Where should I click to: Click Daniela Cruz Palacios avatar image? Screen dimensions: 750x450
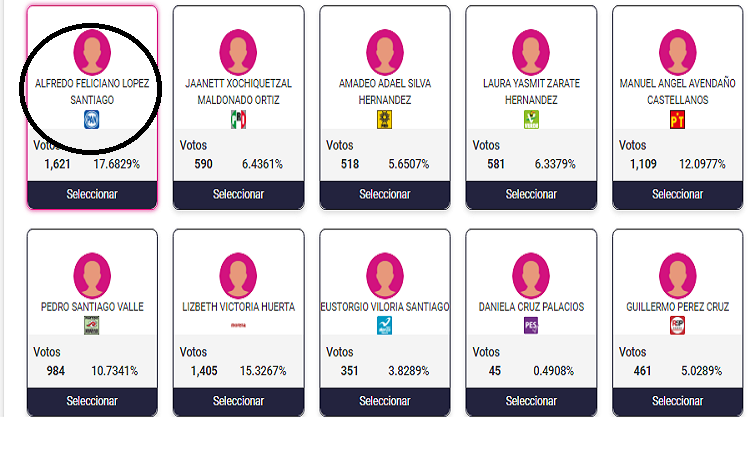[x=531, y=276]
